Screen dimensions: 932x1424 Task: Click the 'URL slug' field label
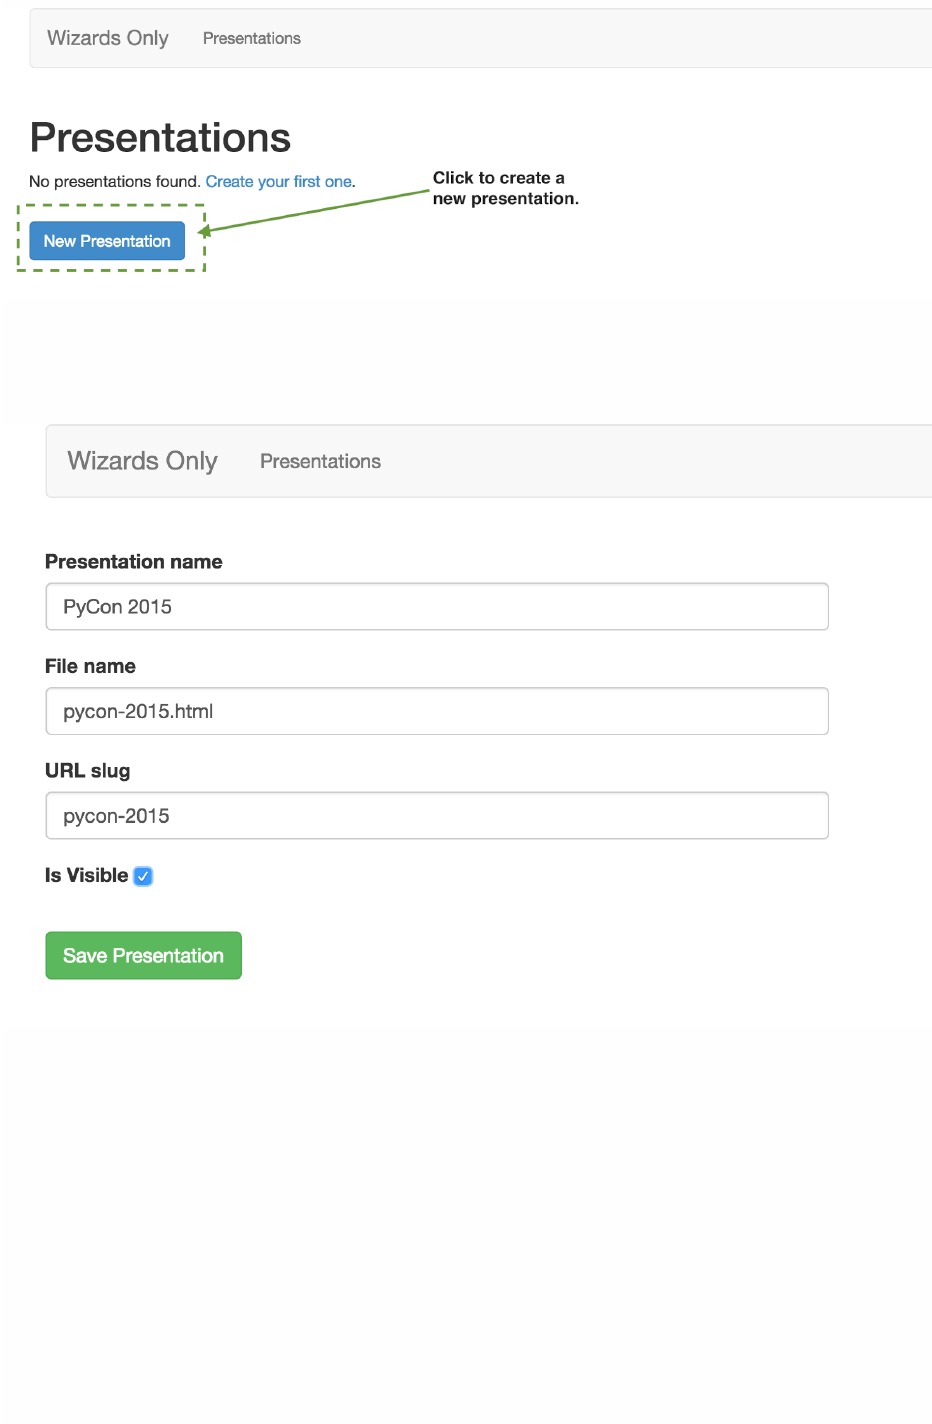88,771
